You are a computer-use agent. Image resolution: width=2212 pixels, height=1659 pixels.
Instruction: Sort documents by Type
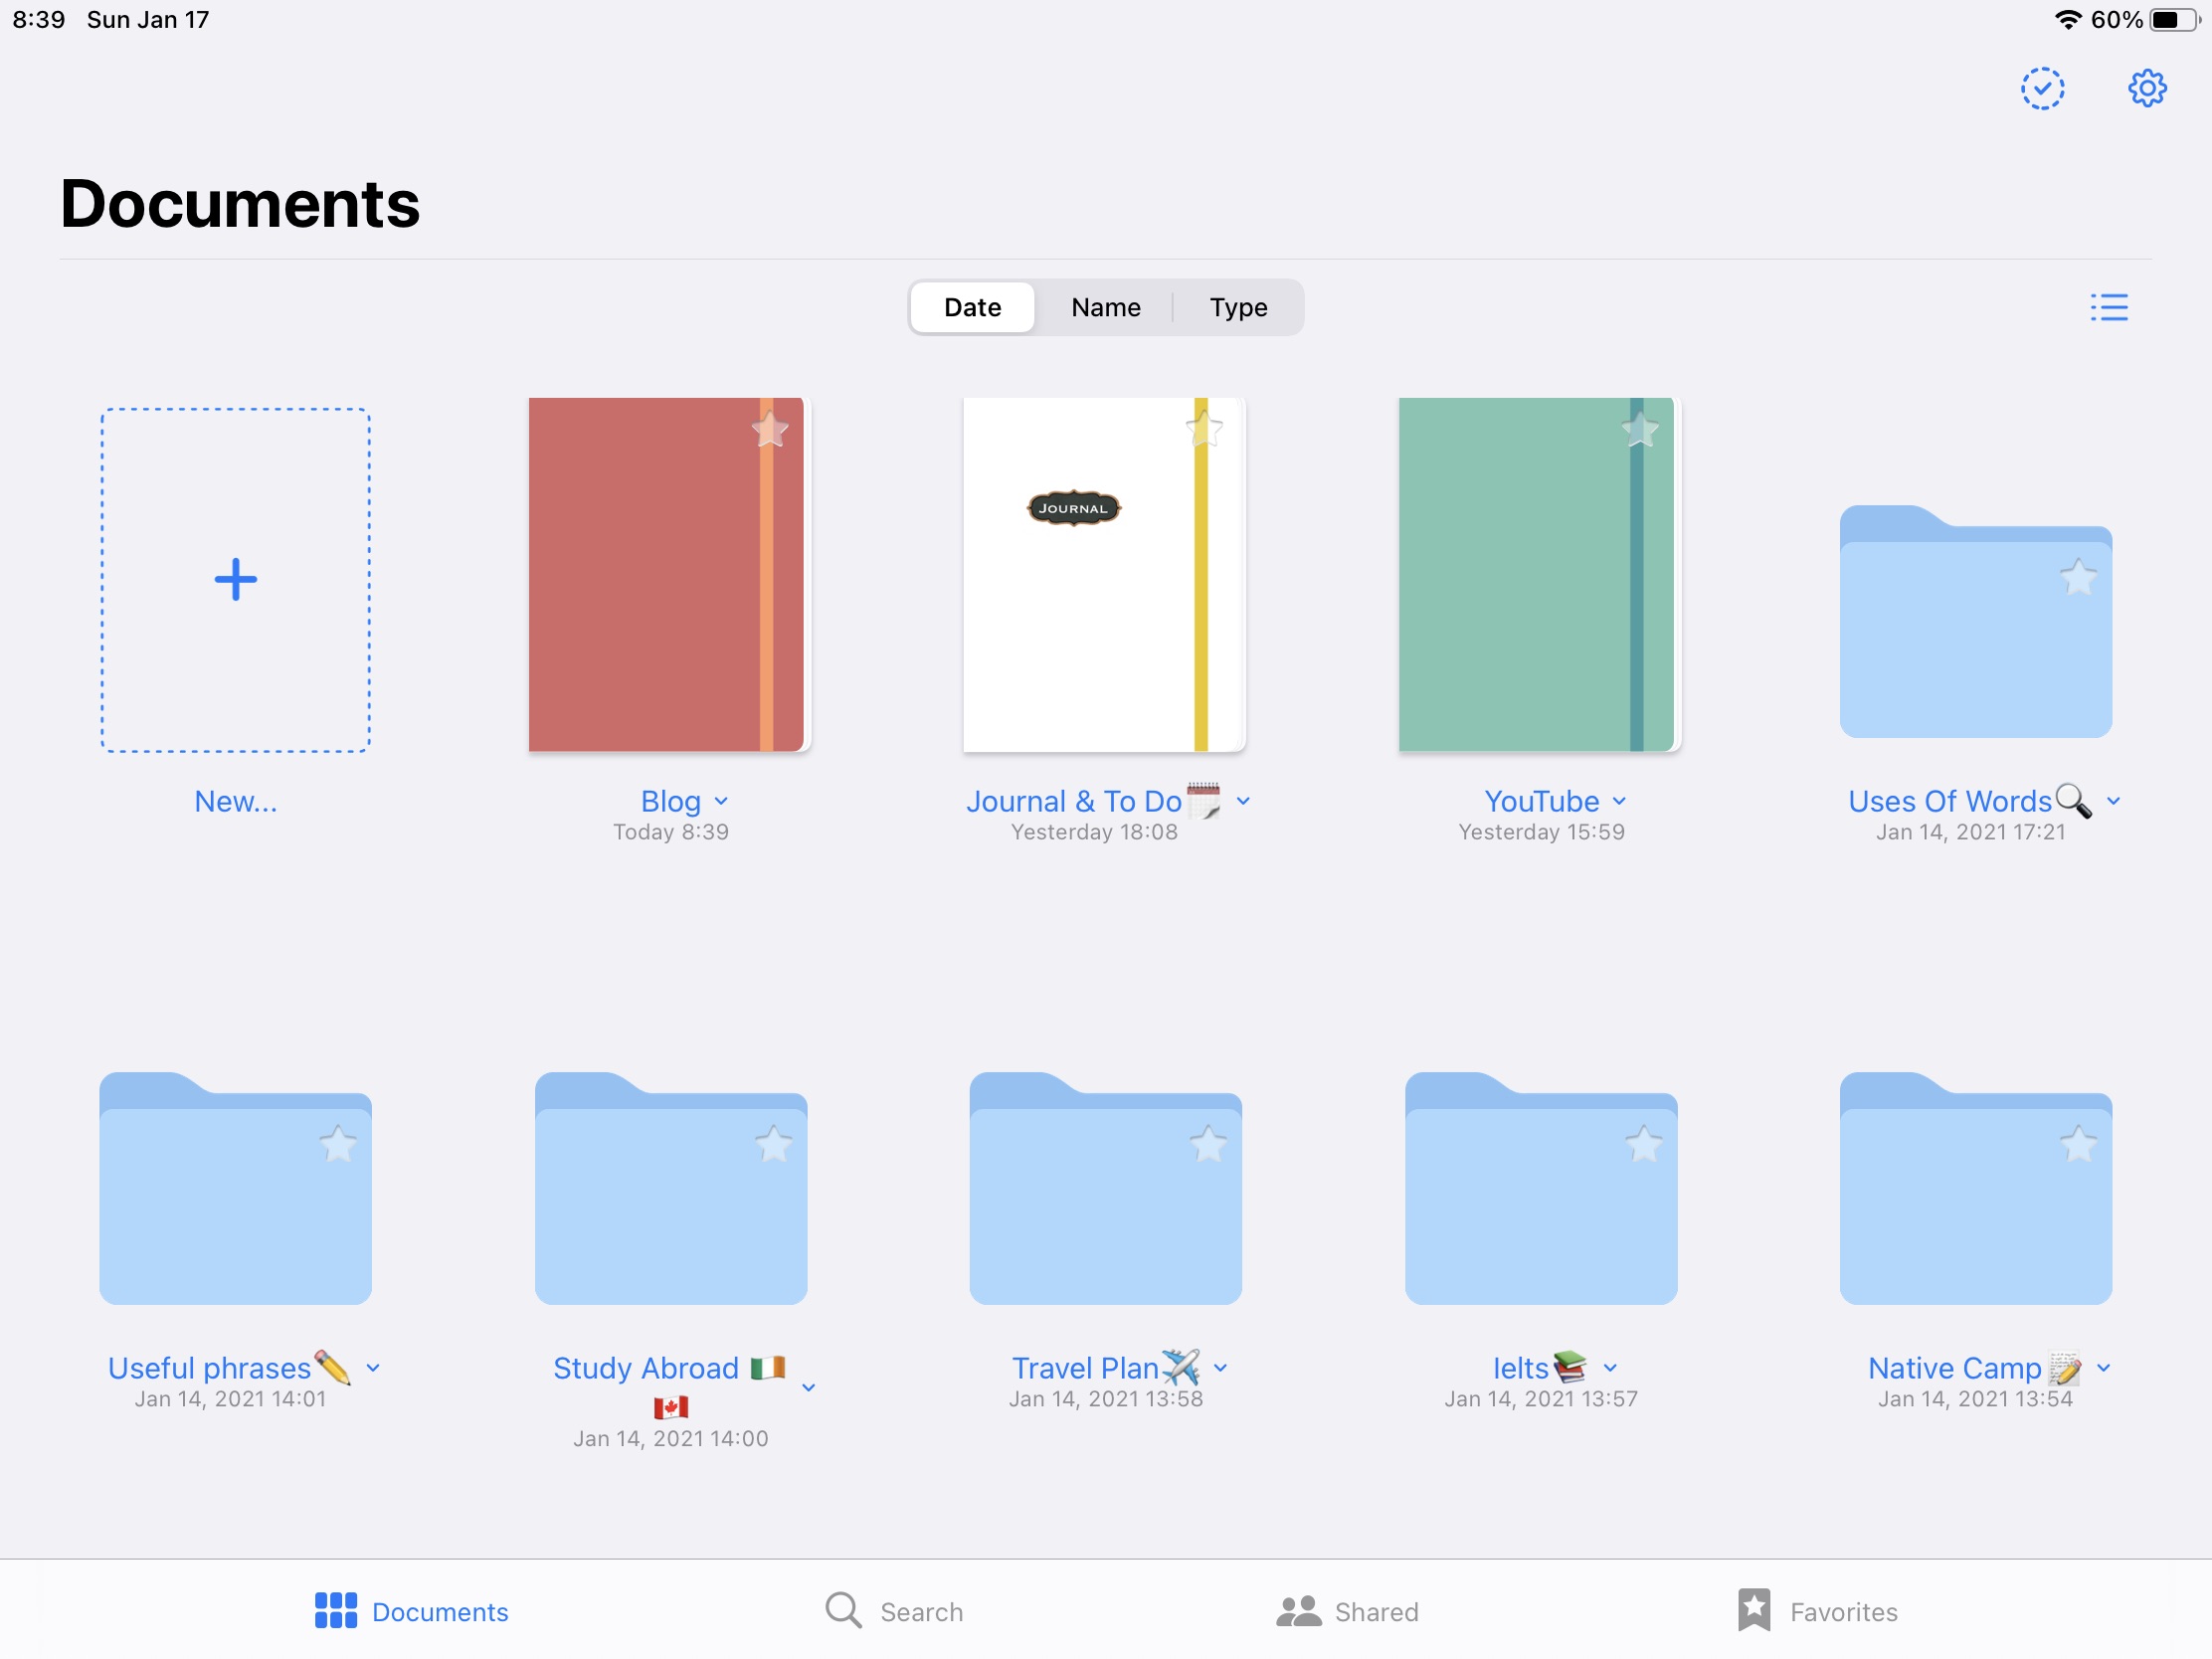tap(1238, 307)
